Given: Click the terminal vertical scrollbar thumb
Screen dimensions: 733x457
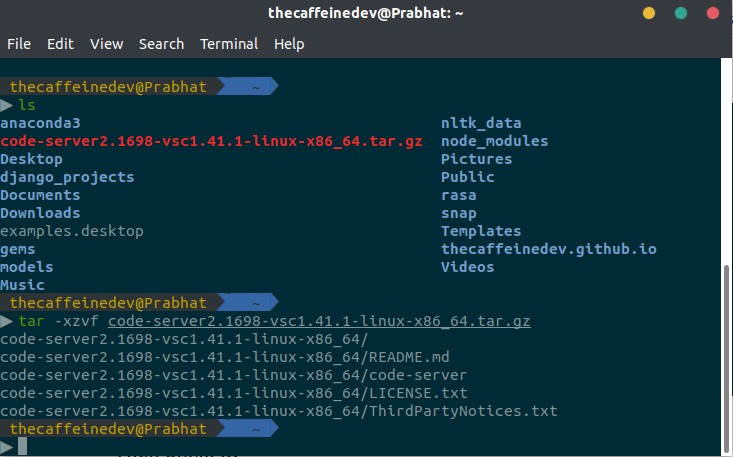Looking at the screenshot, I should 726,357.
